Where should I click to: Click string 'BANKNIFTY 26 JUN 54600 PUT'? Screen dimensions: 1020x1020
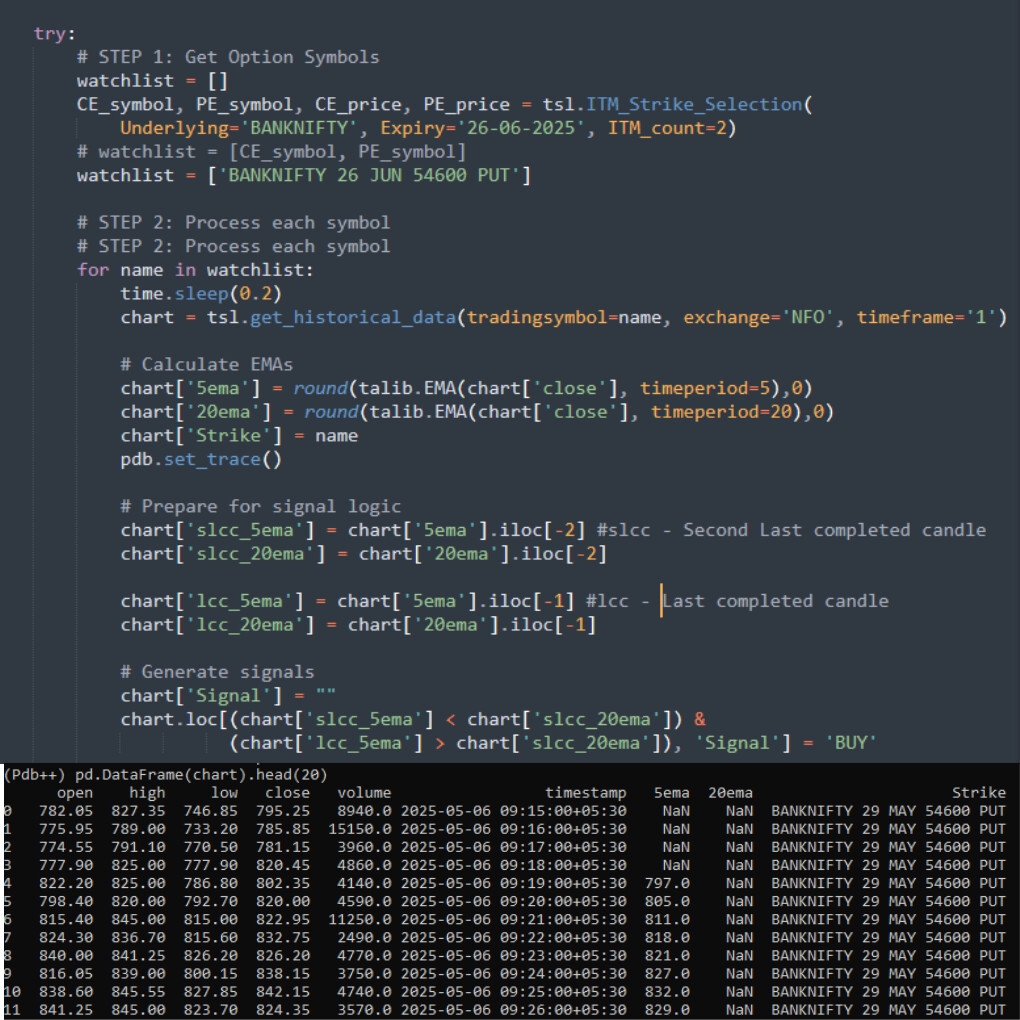pyautogui.click(x=369, y=176)
